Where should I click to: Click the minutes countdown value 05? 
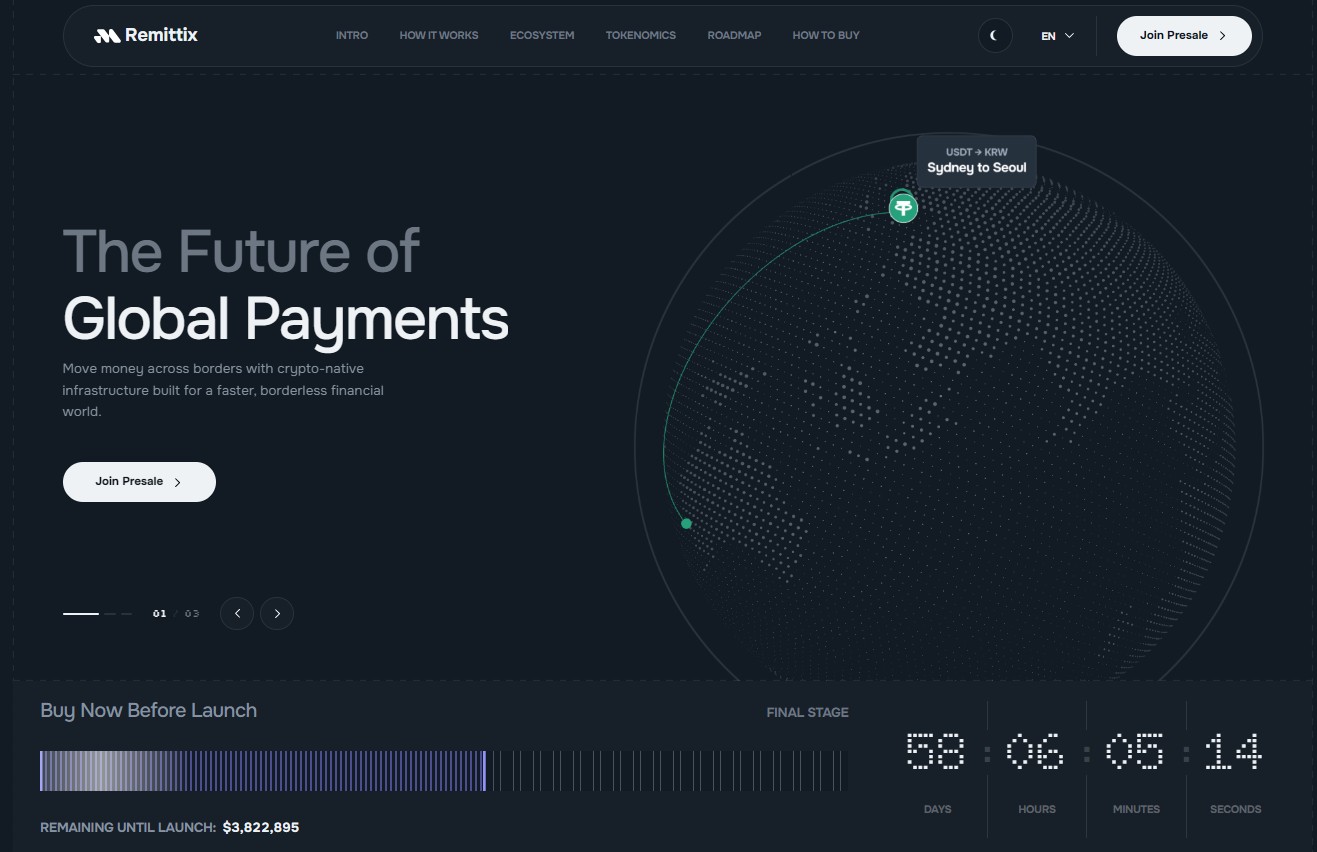click(x=1135, y=751)
